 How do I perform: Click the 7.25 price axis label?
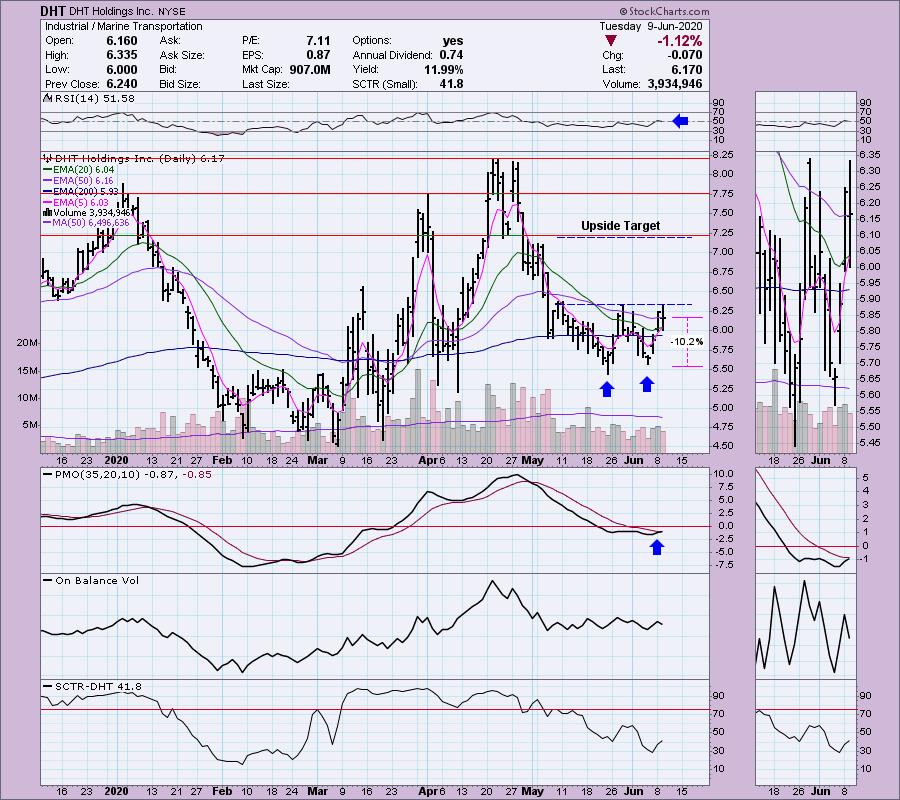[x=723, y=232]
